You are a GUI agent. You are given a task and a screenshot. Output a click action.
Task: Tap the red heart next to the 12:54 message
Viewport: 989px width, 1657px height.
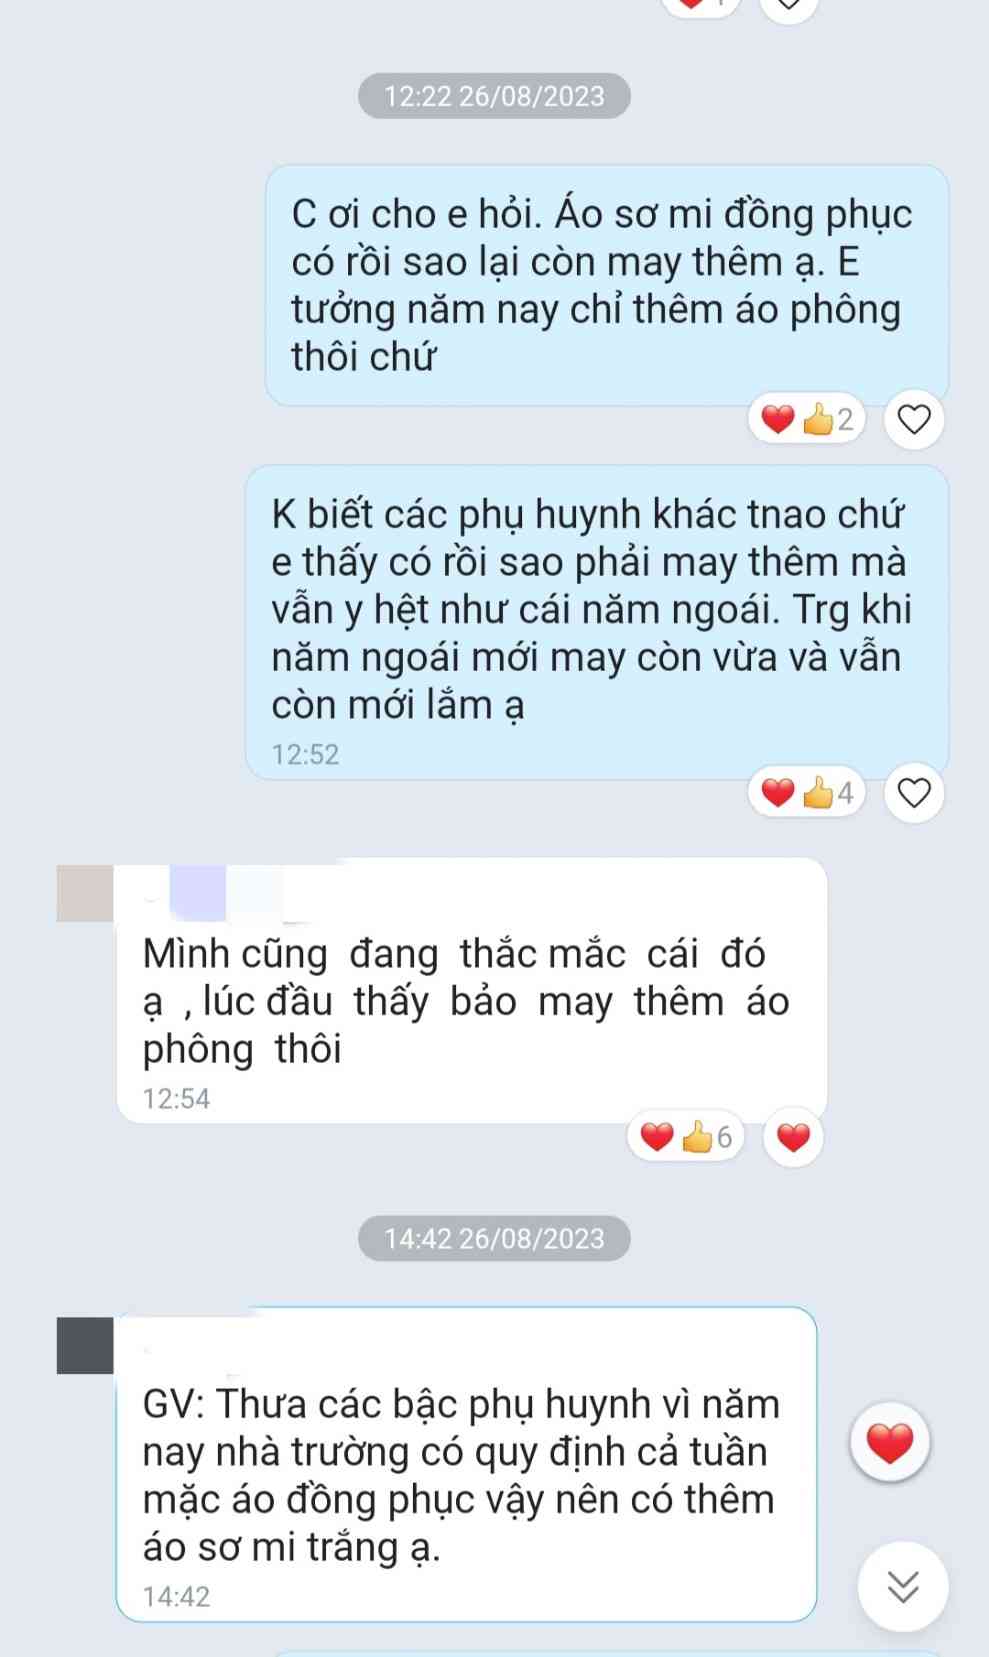click(793, 1138)
